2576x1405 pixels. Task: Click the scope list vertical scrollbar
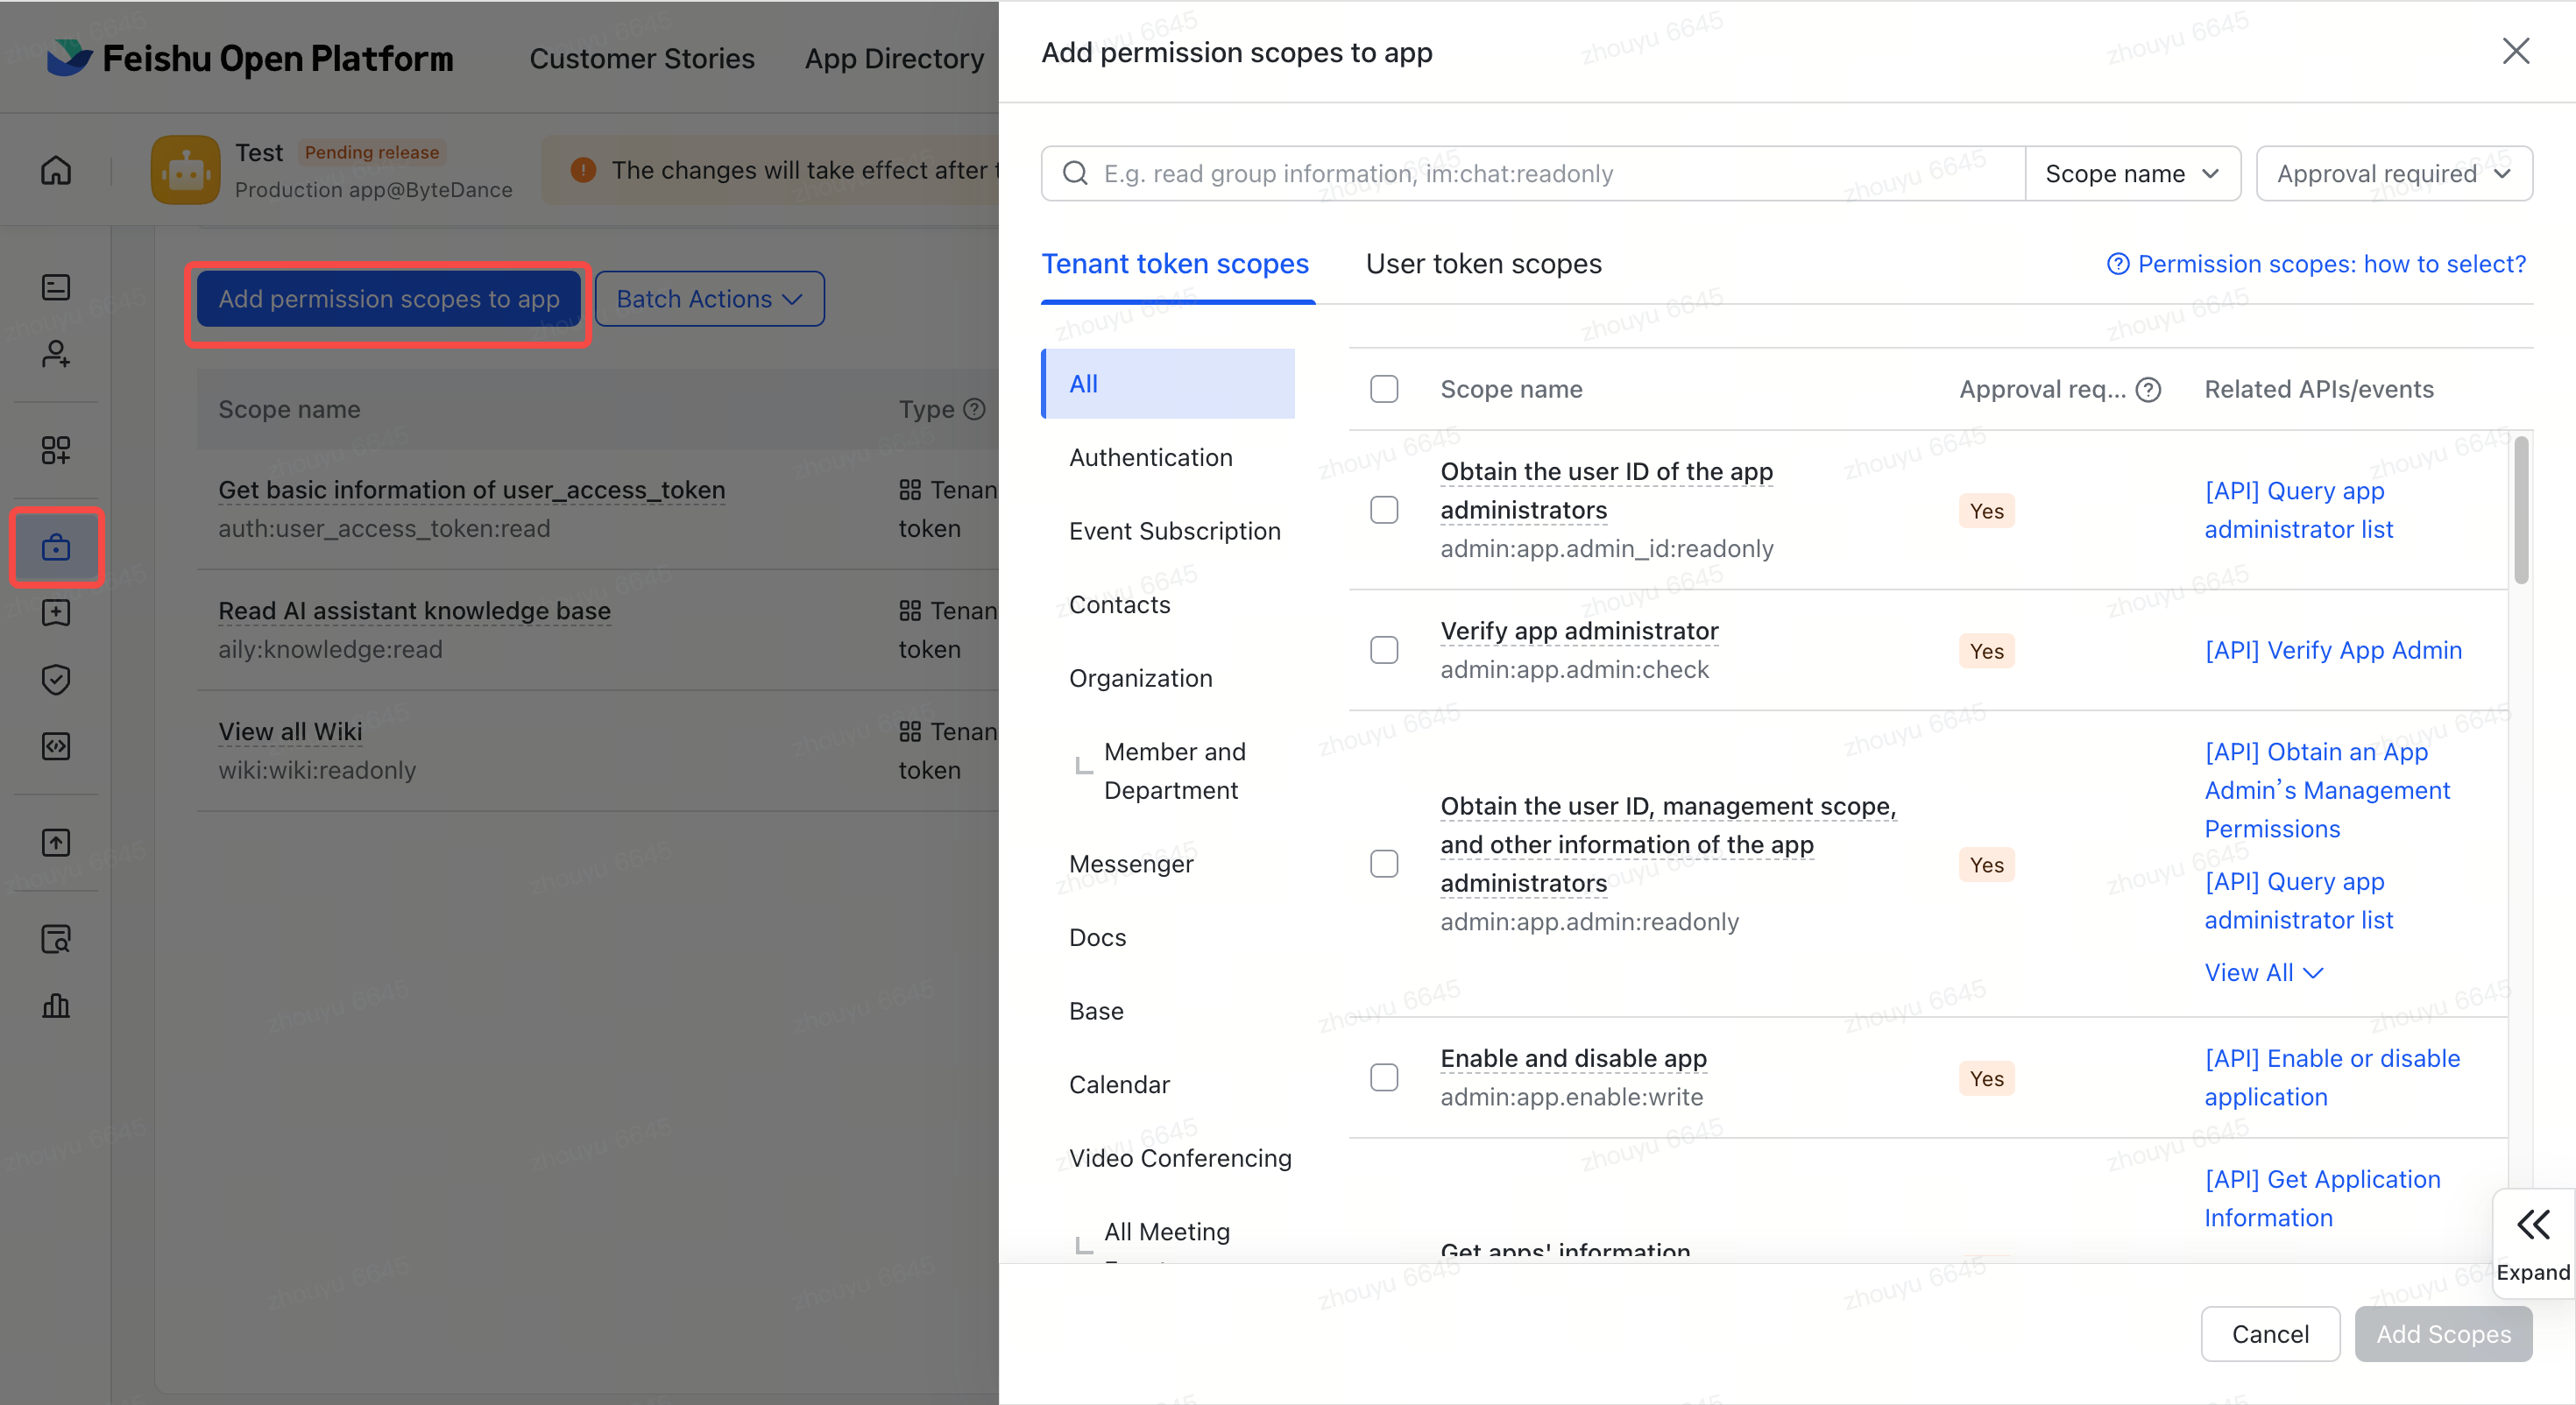click(2521, 510)
